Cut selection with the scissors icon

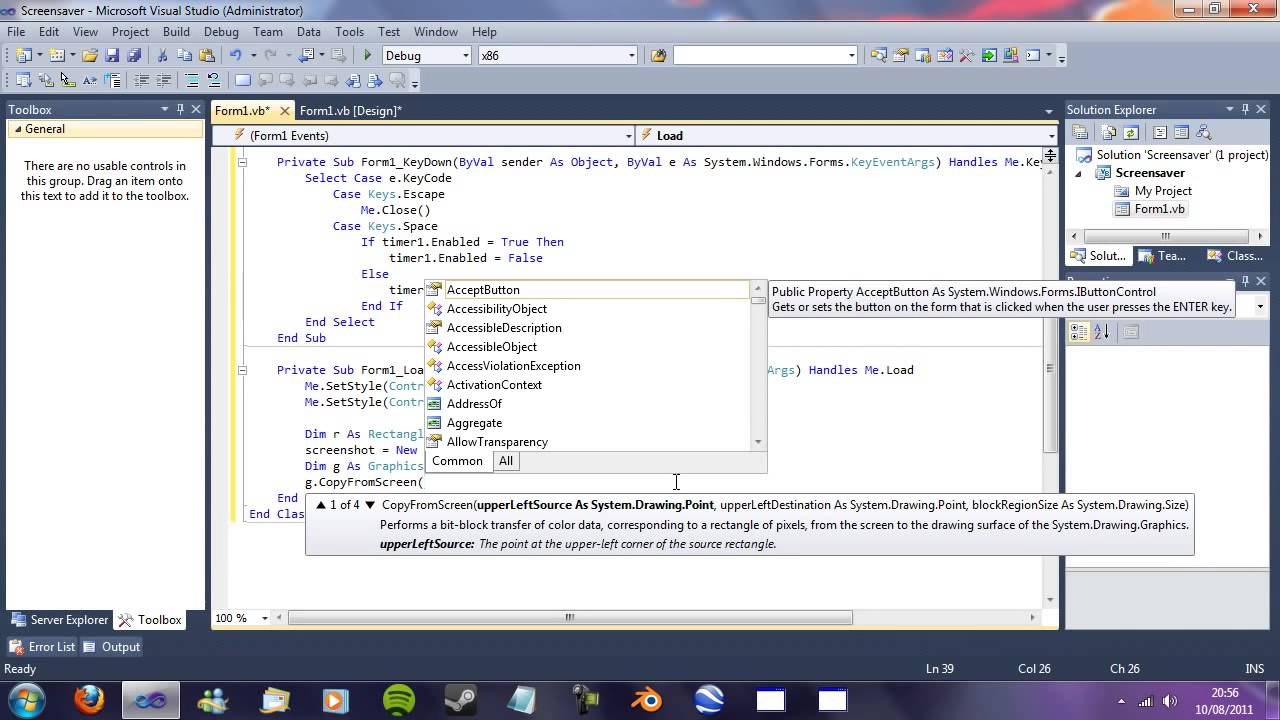tap(162, 55)
